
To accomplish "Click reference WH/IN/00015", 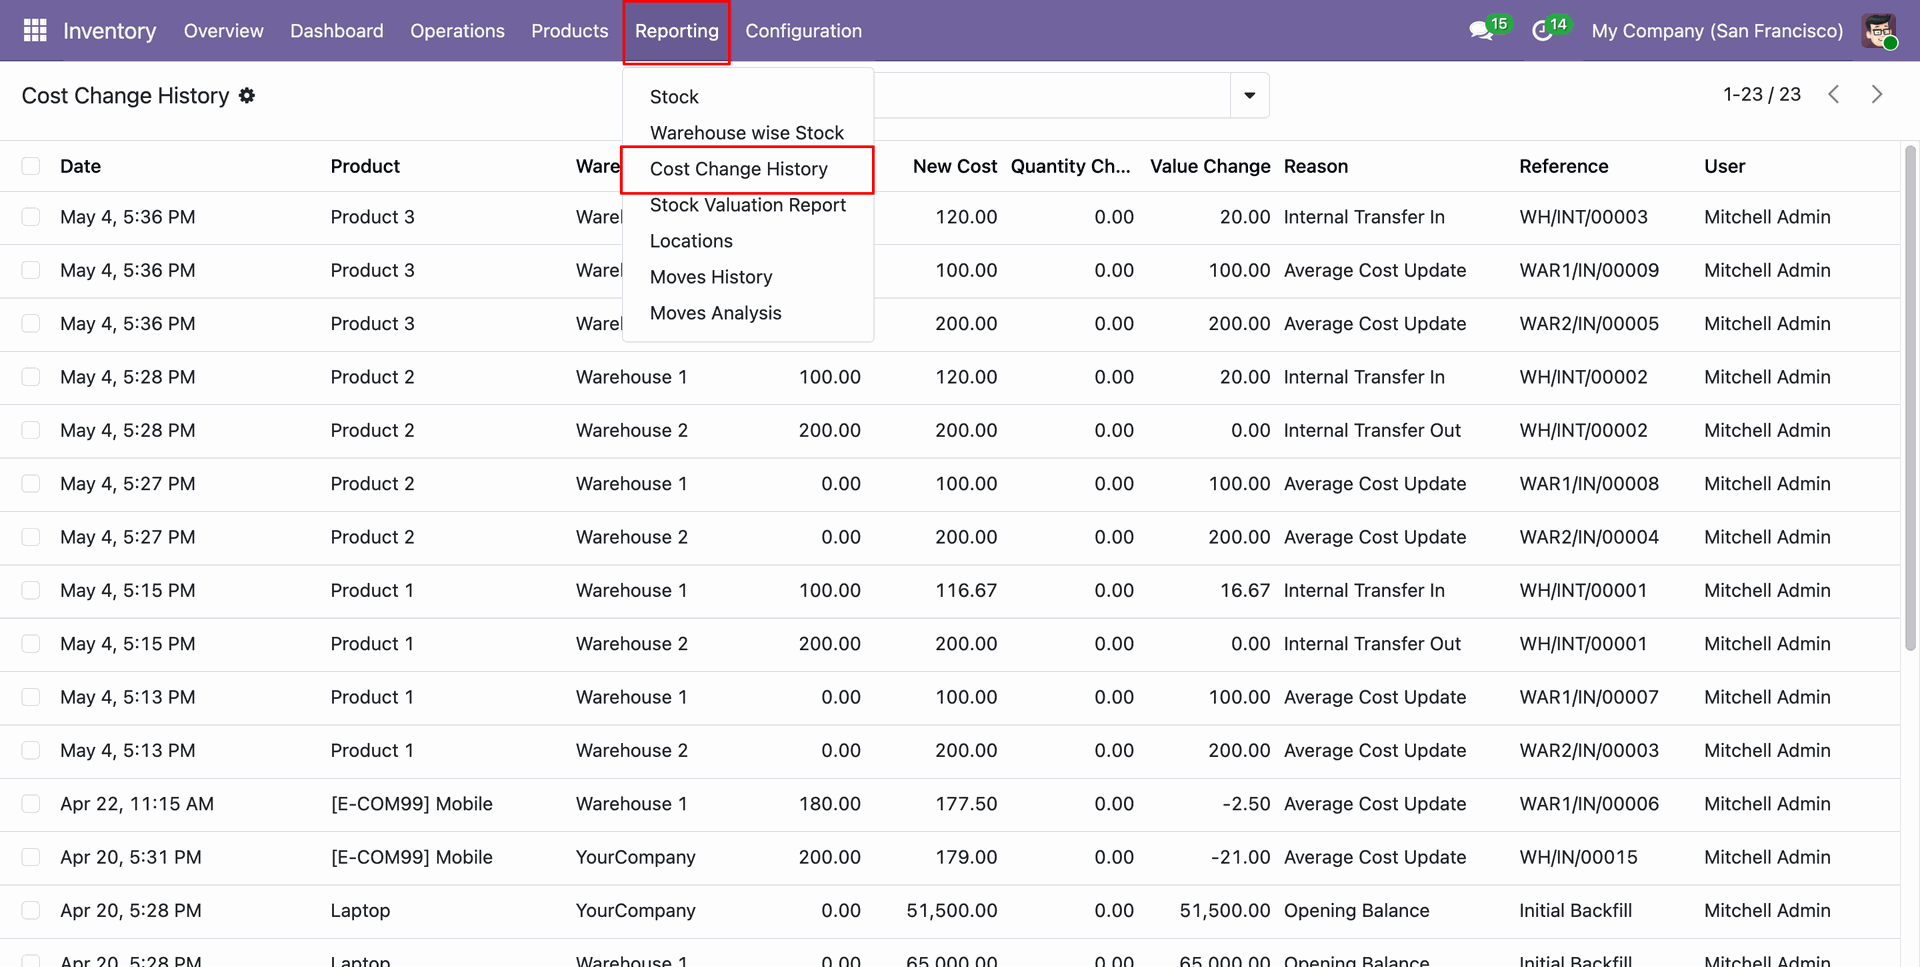I will pyautogui.click(x=1578, y=857).
